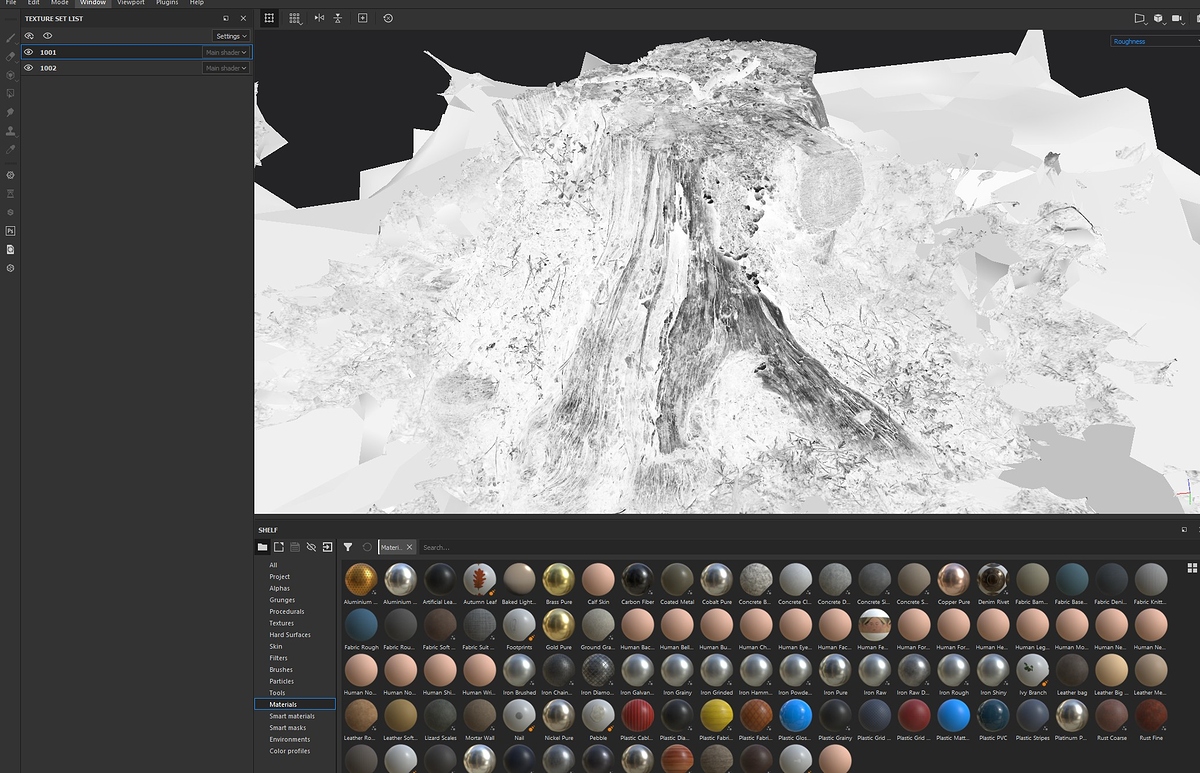Open the Plugins menu

point(167,3)
